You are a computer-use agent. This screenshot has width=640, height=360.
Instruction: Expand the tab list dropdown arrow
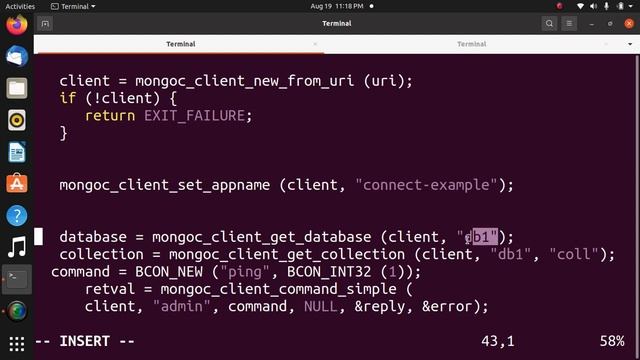630,44
